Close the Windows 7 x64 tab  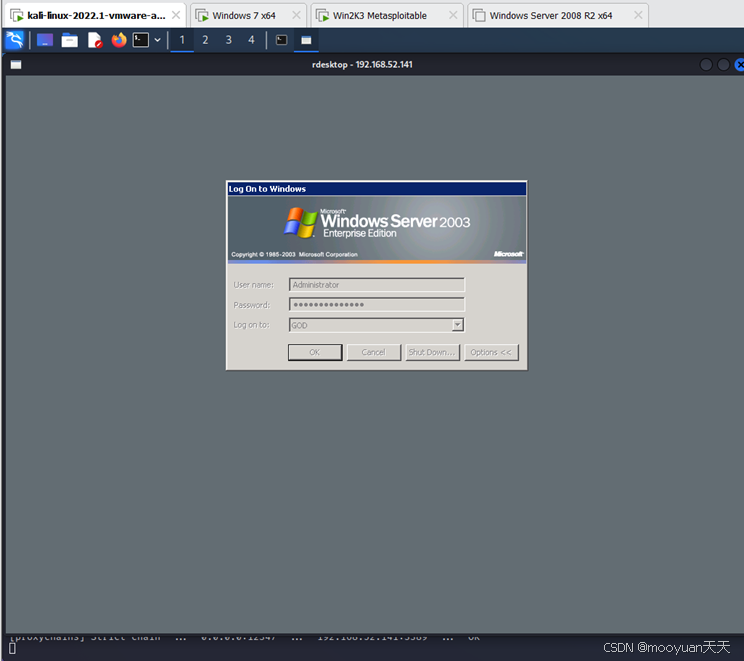296,15
